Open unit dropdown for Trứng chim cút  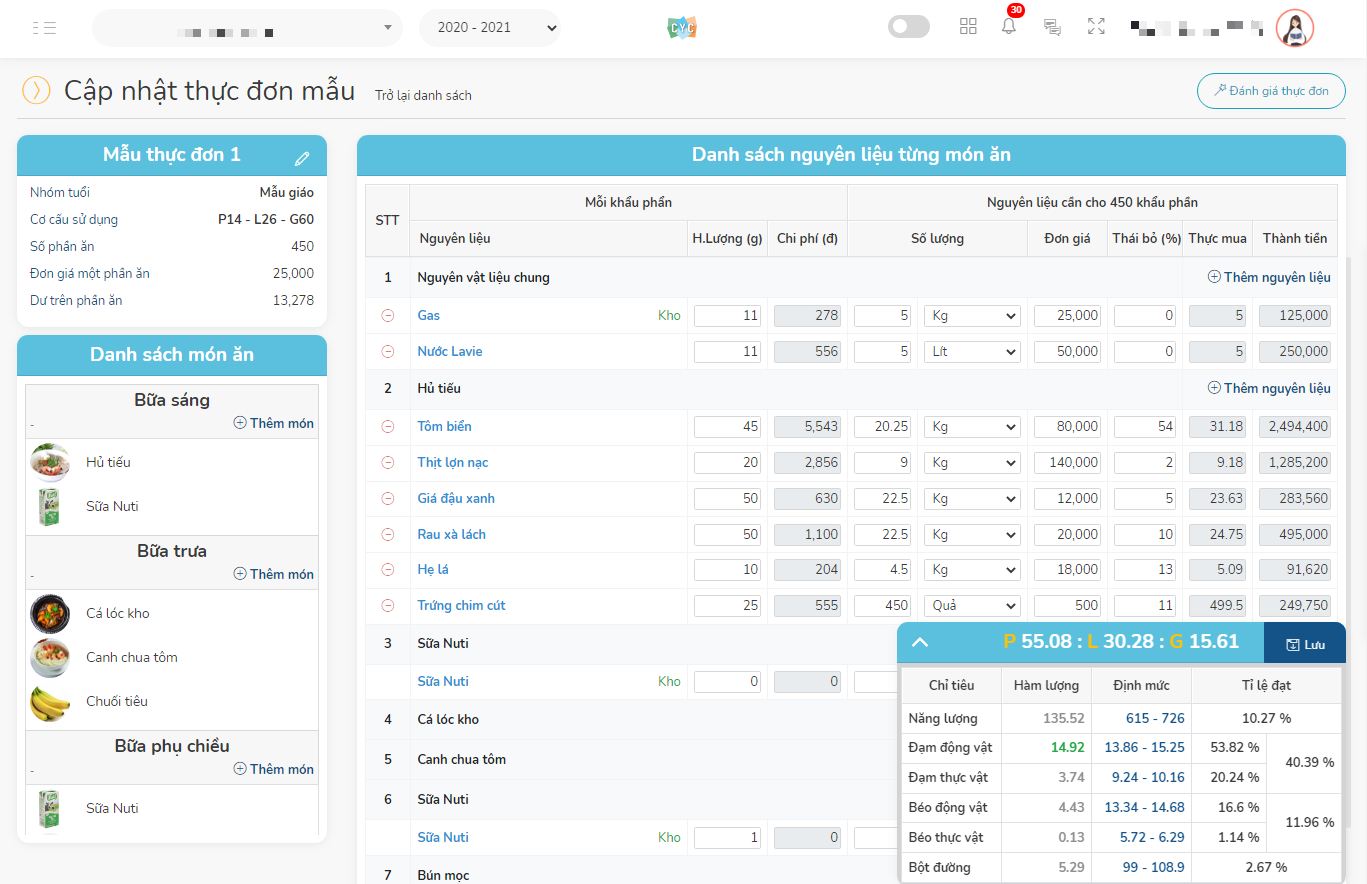(x=971, y=606)
